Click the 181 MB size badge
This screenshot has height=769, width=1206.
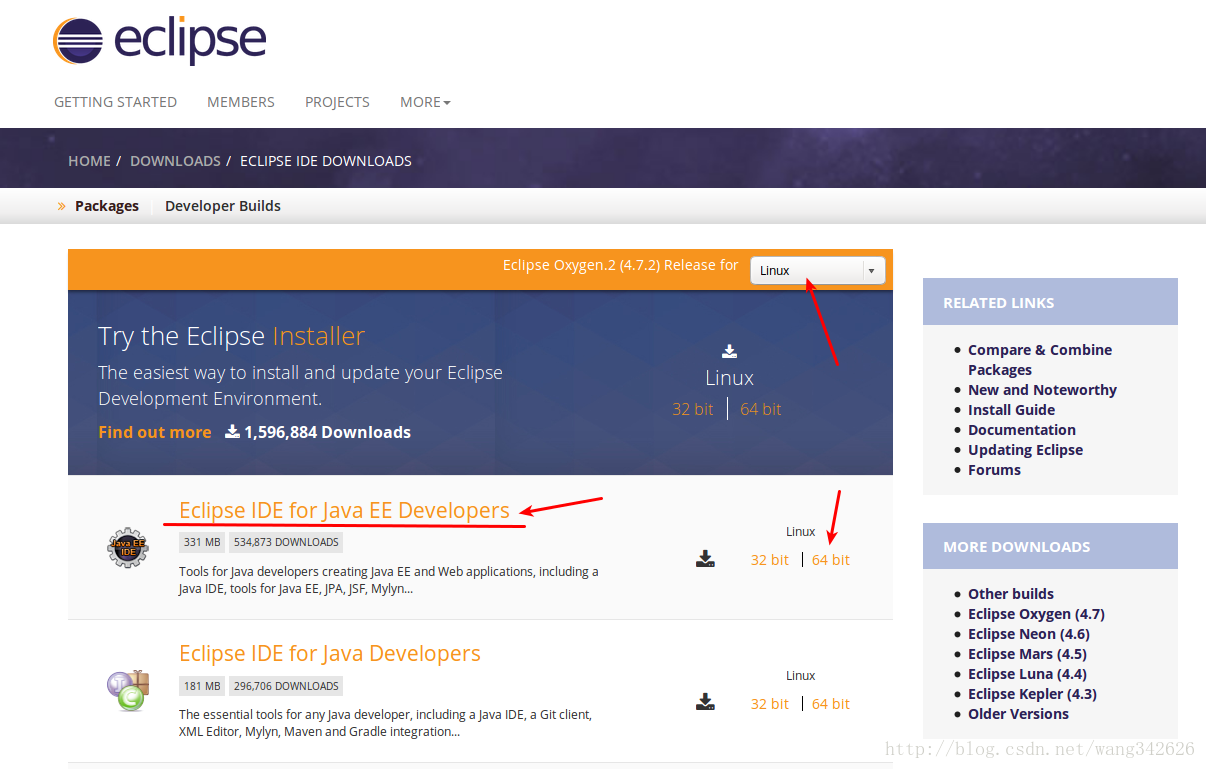tap(202, 686)
